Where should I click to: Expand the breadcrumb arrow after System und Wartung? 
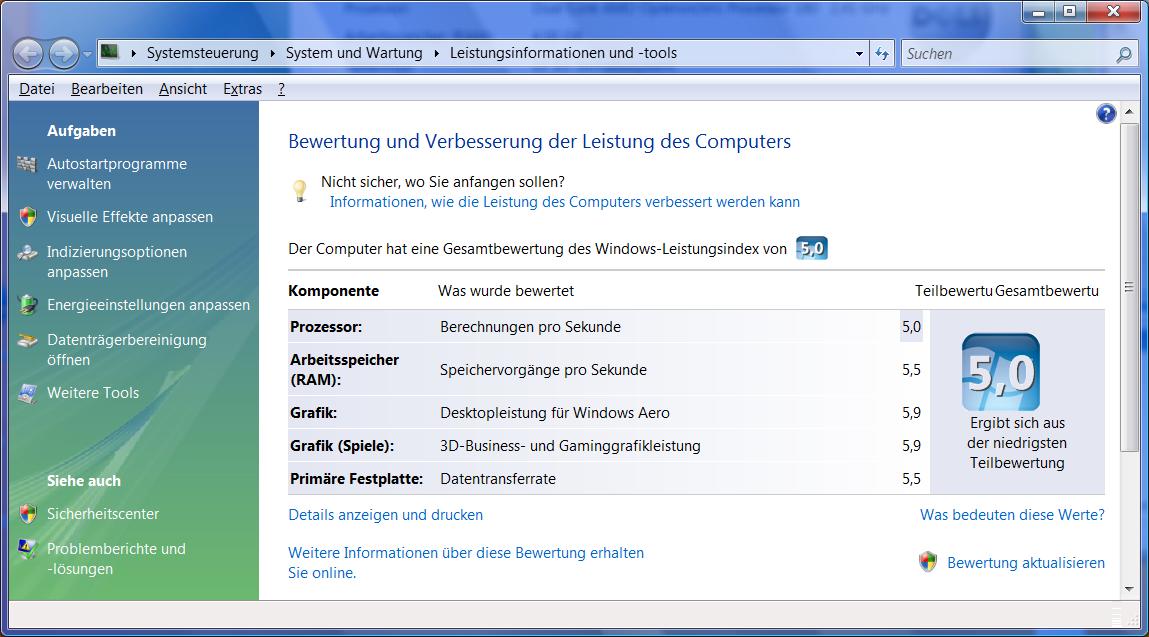pyautogui.click(x=437, y=54)
